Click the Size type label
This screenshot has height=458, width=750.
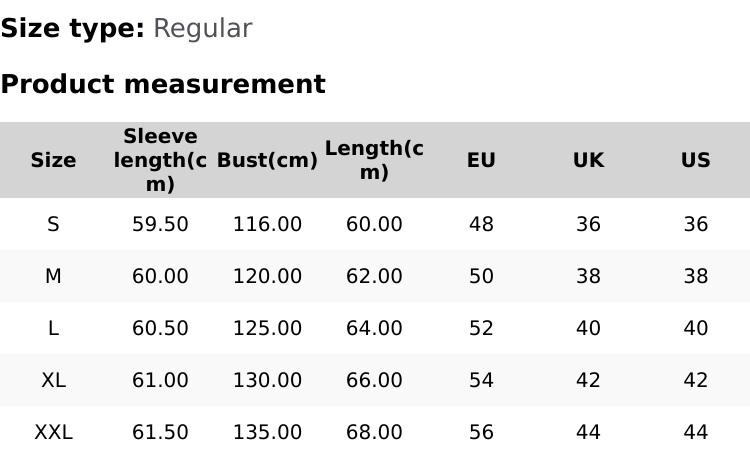coord(73,28)
